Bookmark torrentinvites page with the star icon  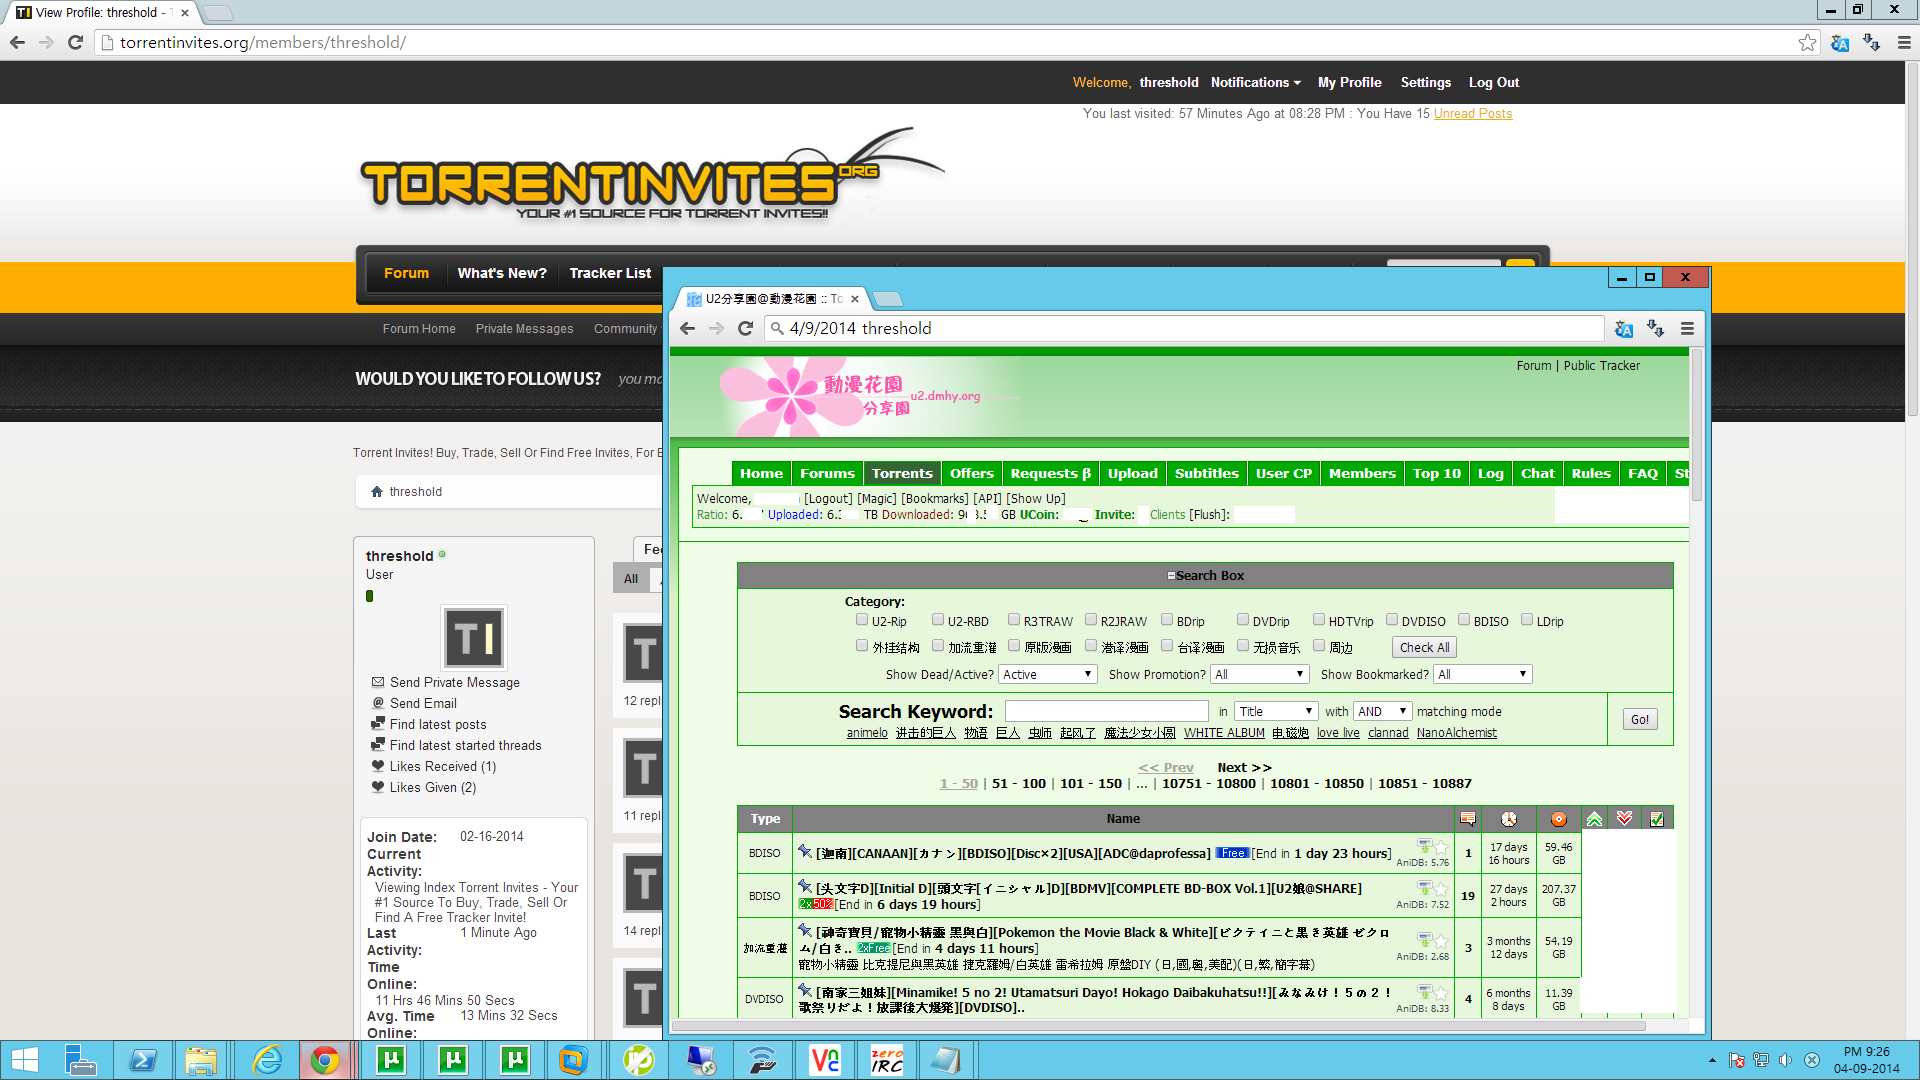tap(1807, 43)
